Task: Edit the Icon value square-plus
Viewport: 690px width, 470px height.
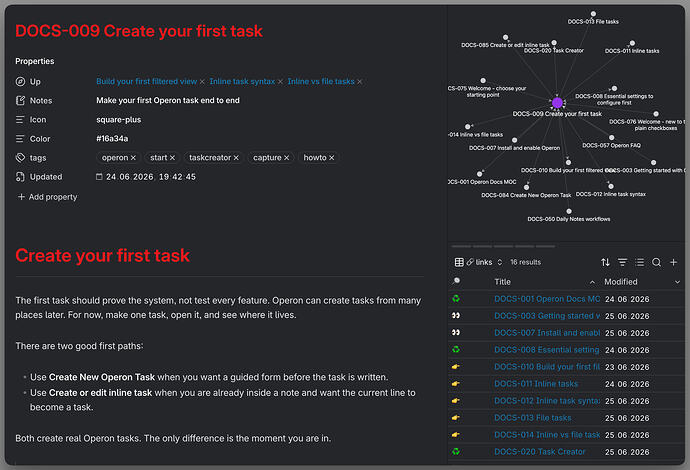Action: tap(119, 120)
